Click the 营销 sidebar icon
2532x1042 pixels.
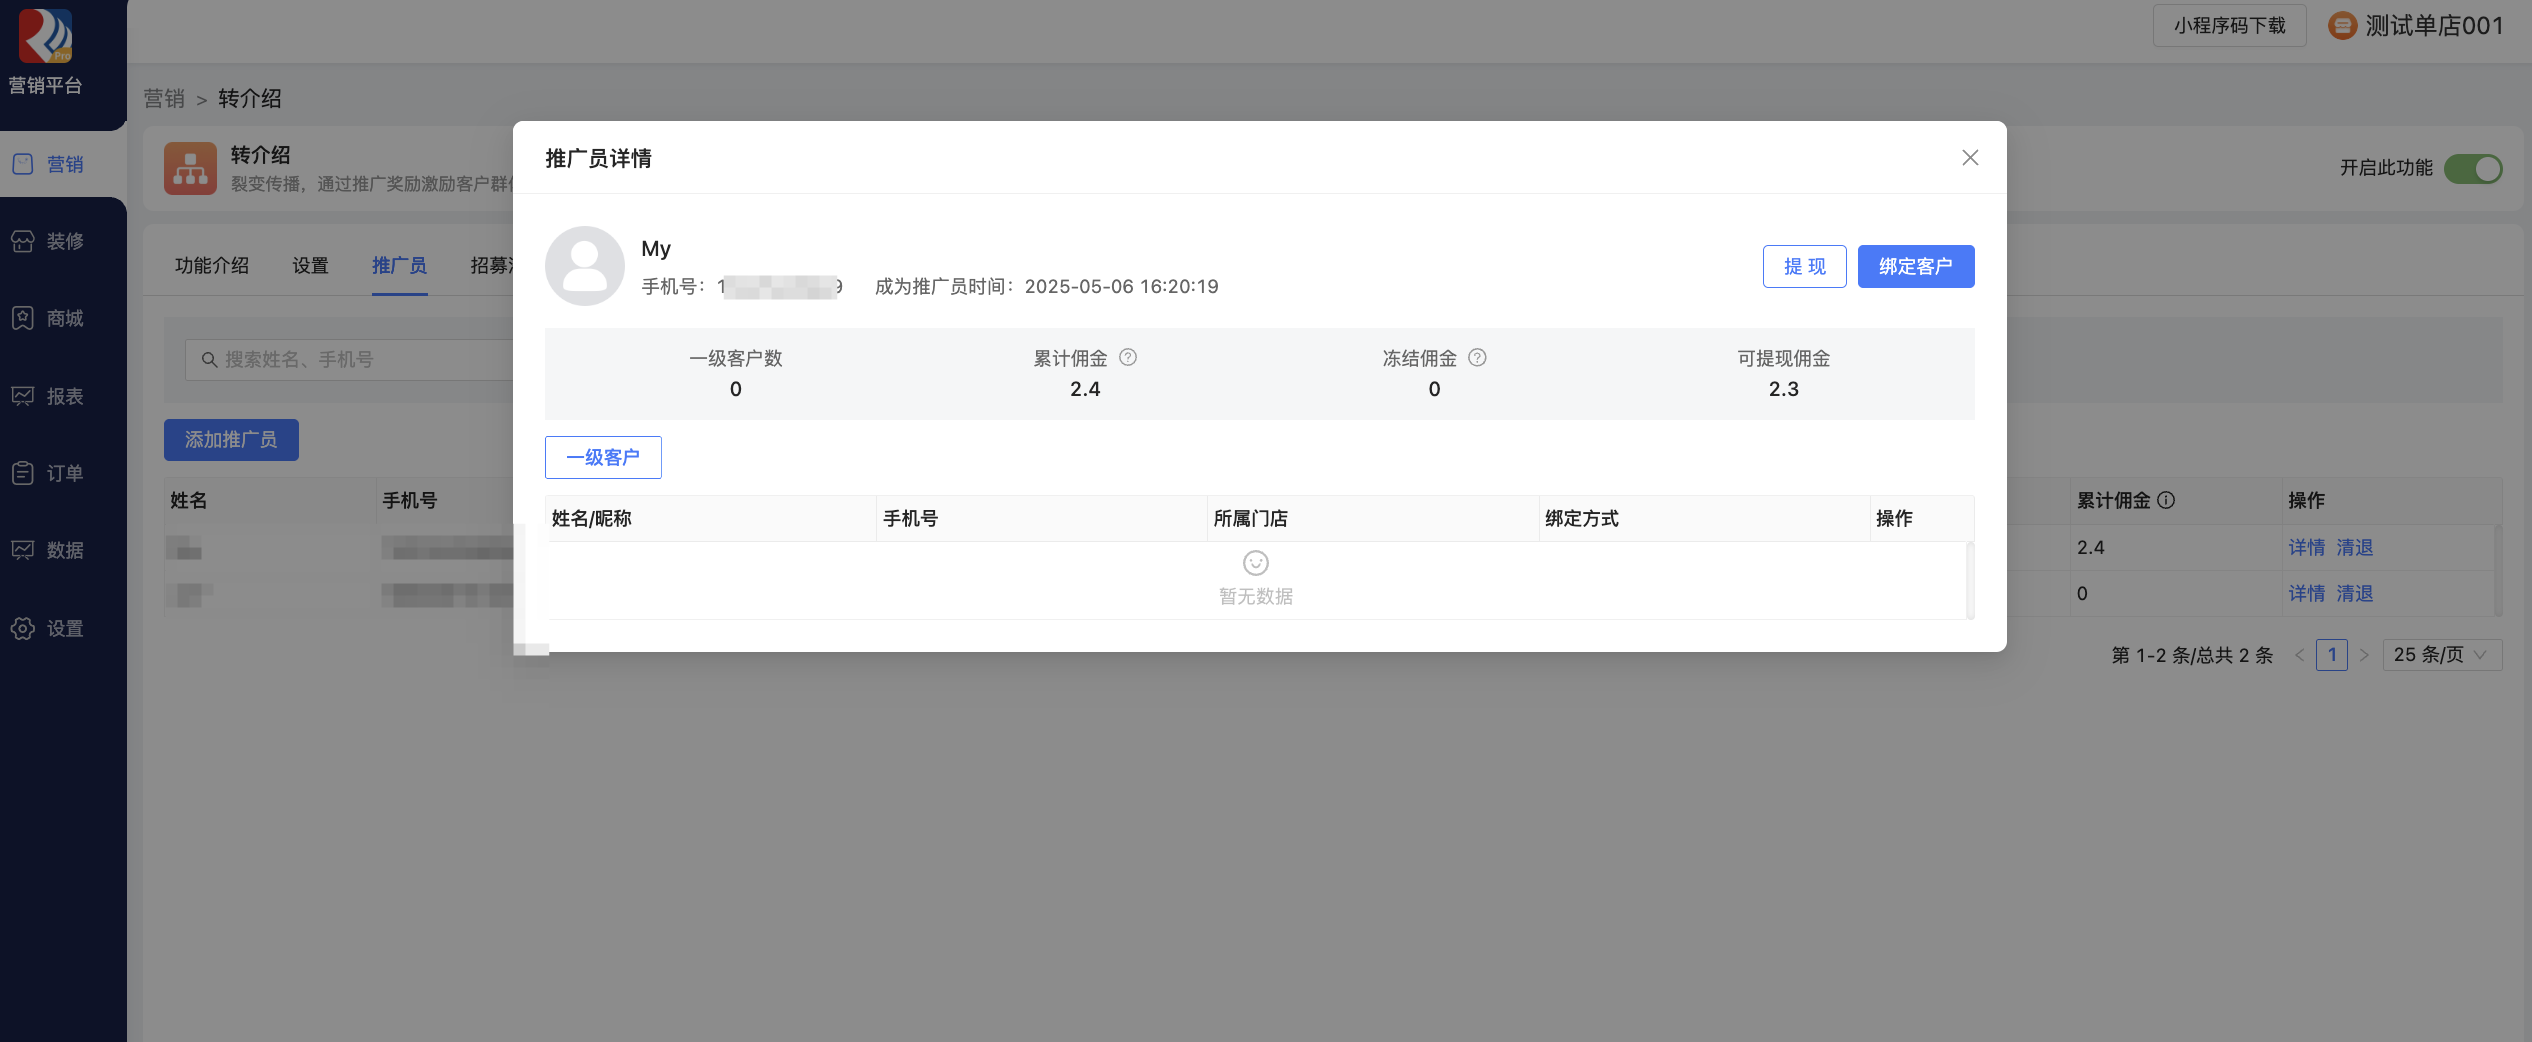[23, 164]
